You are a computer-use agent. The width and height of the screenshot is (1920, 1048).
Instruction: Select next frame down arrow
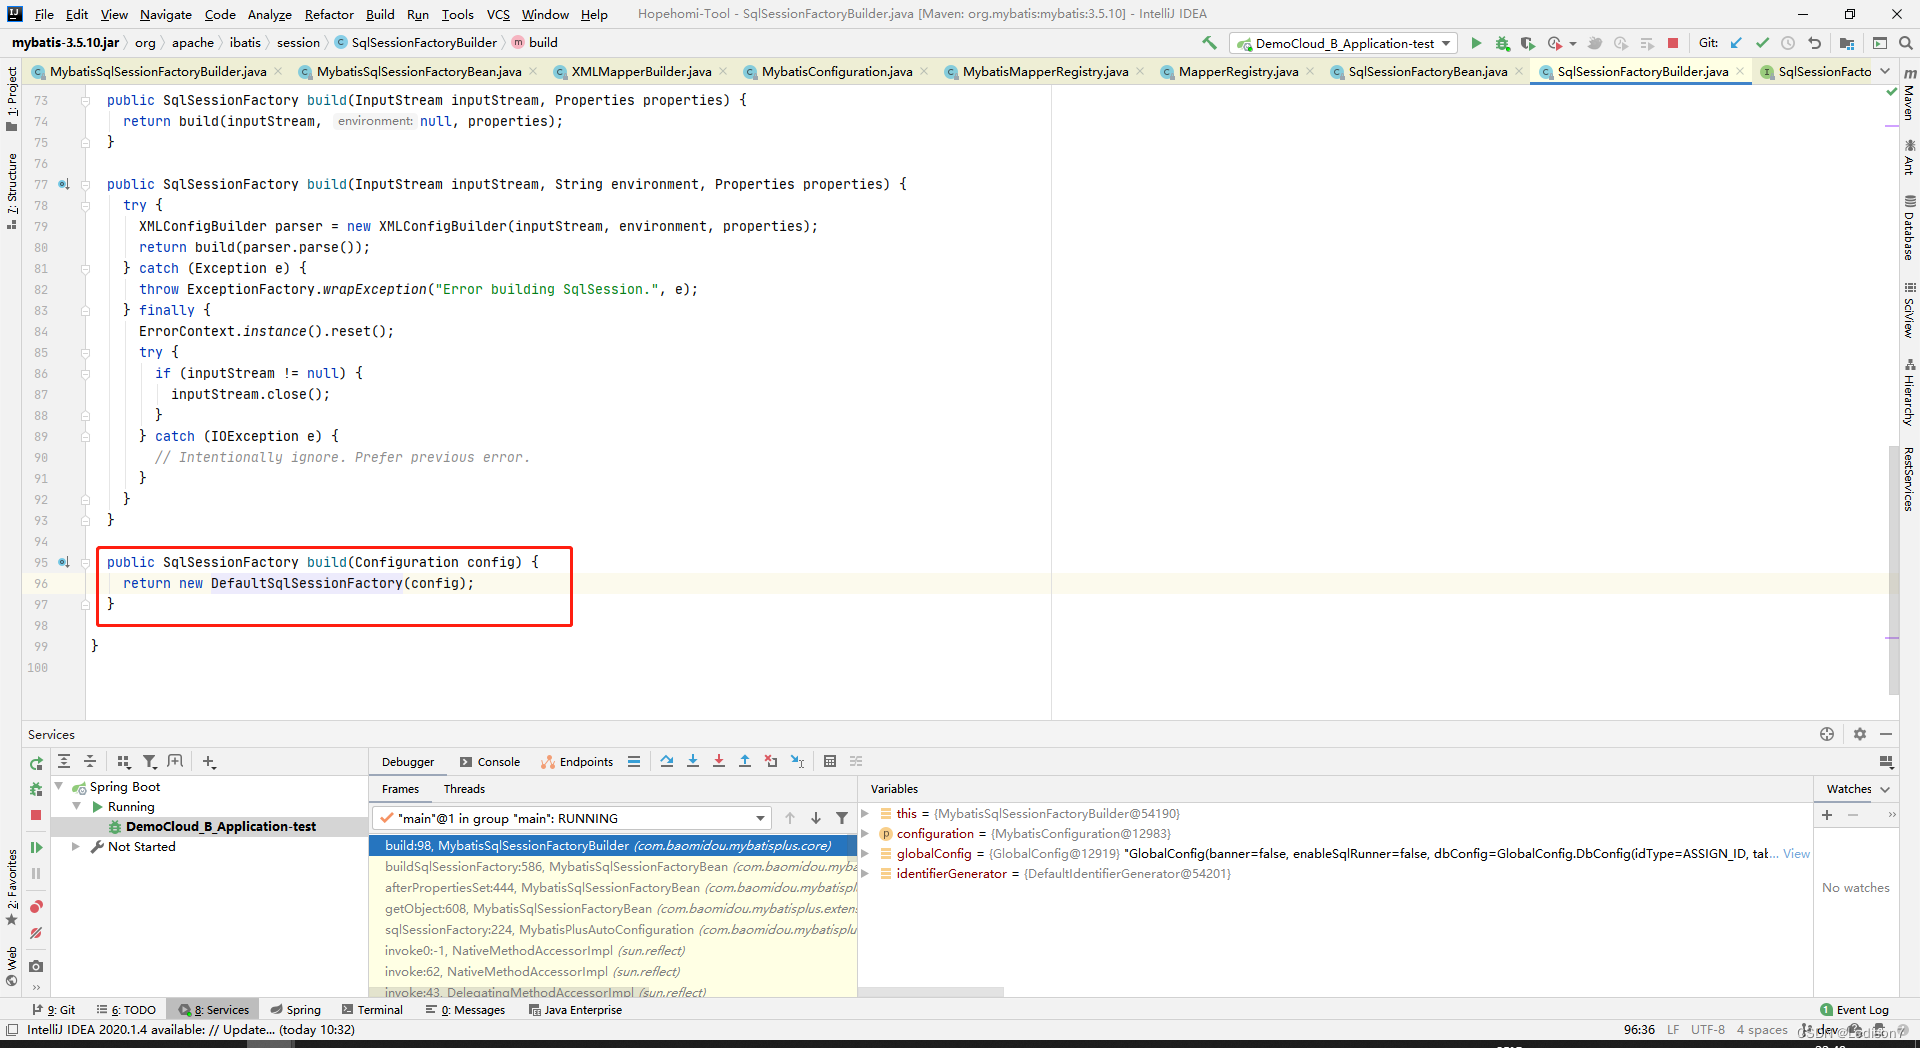(x=816, y=818)
